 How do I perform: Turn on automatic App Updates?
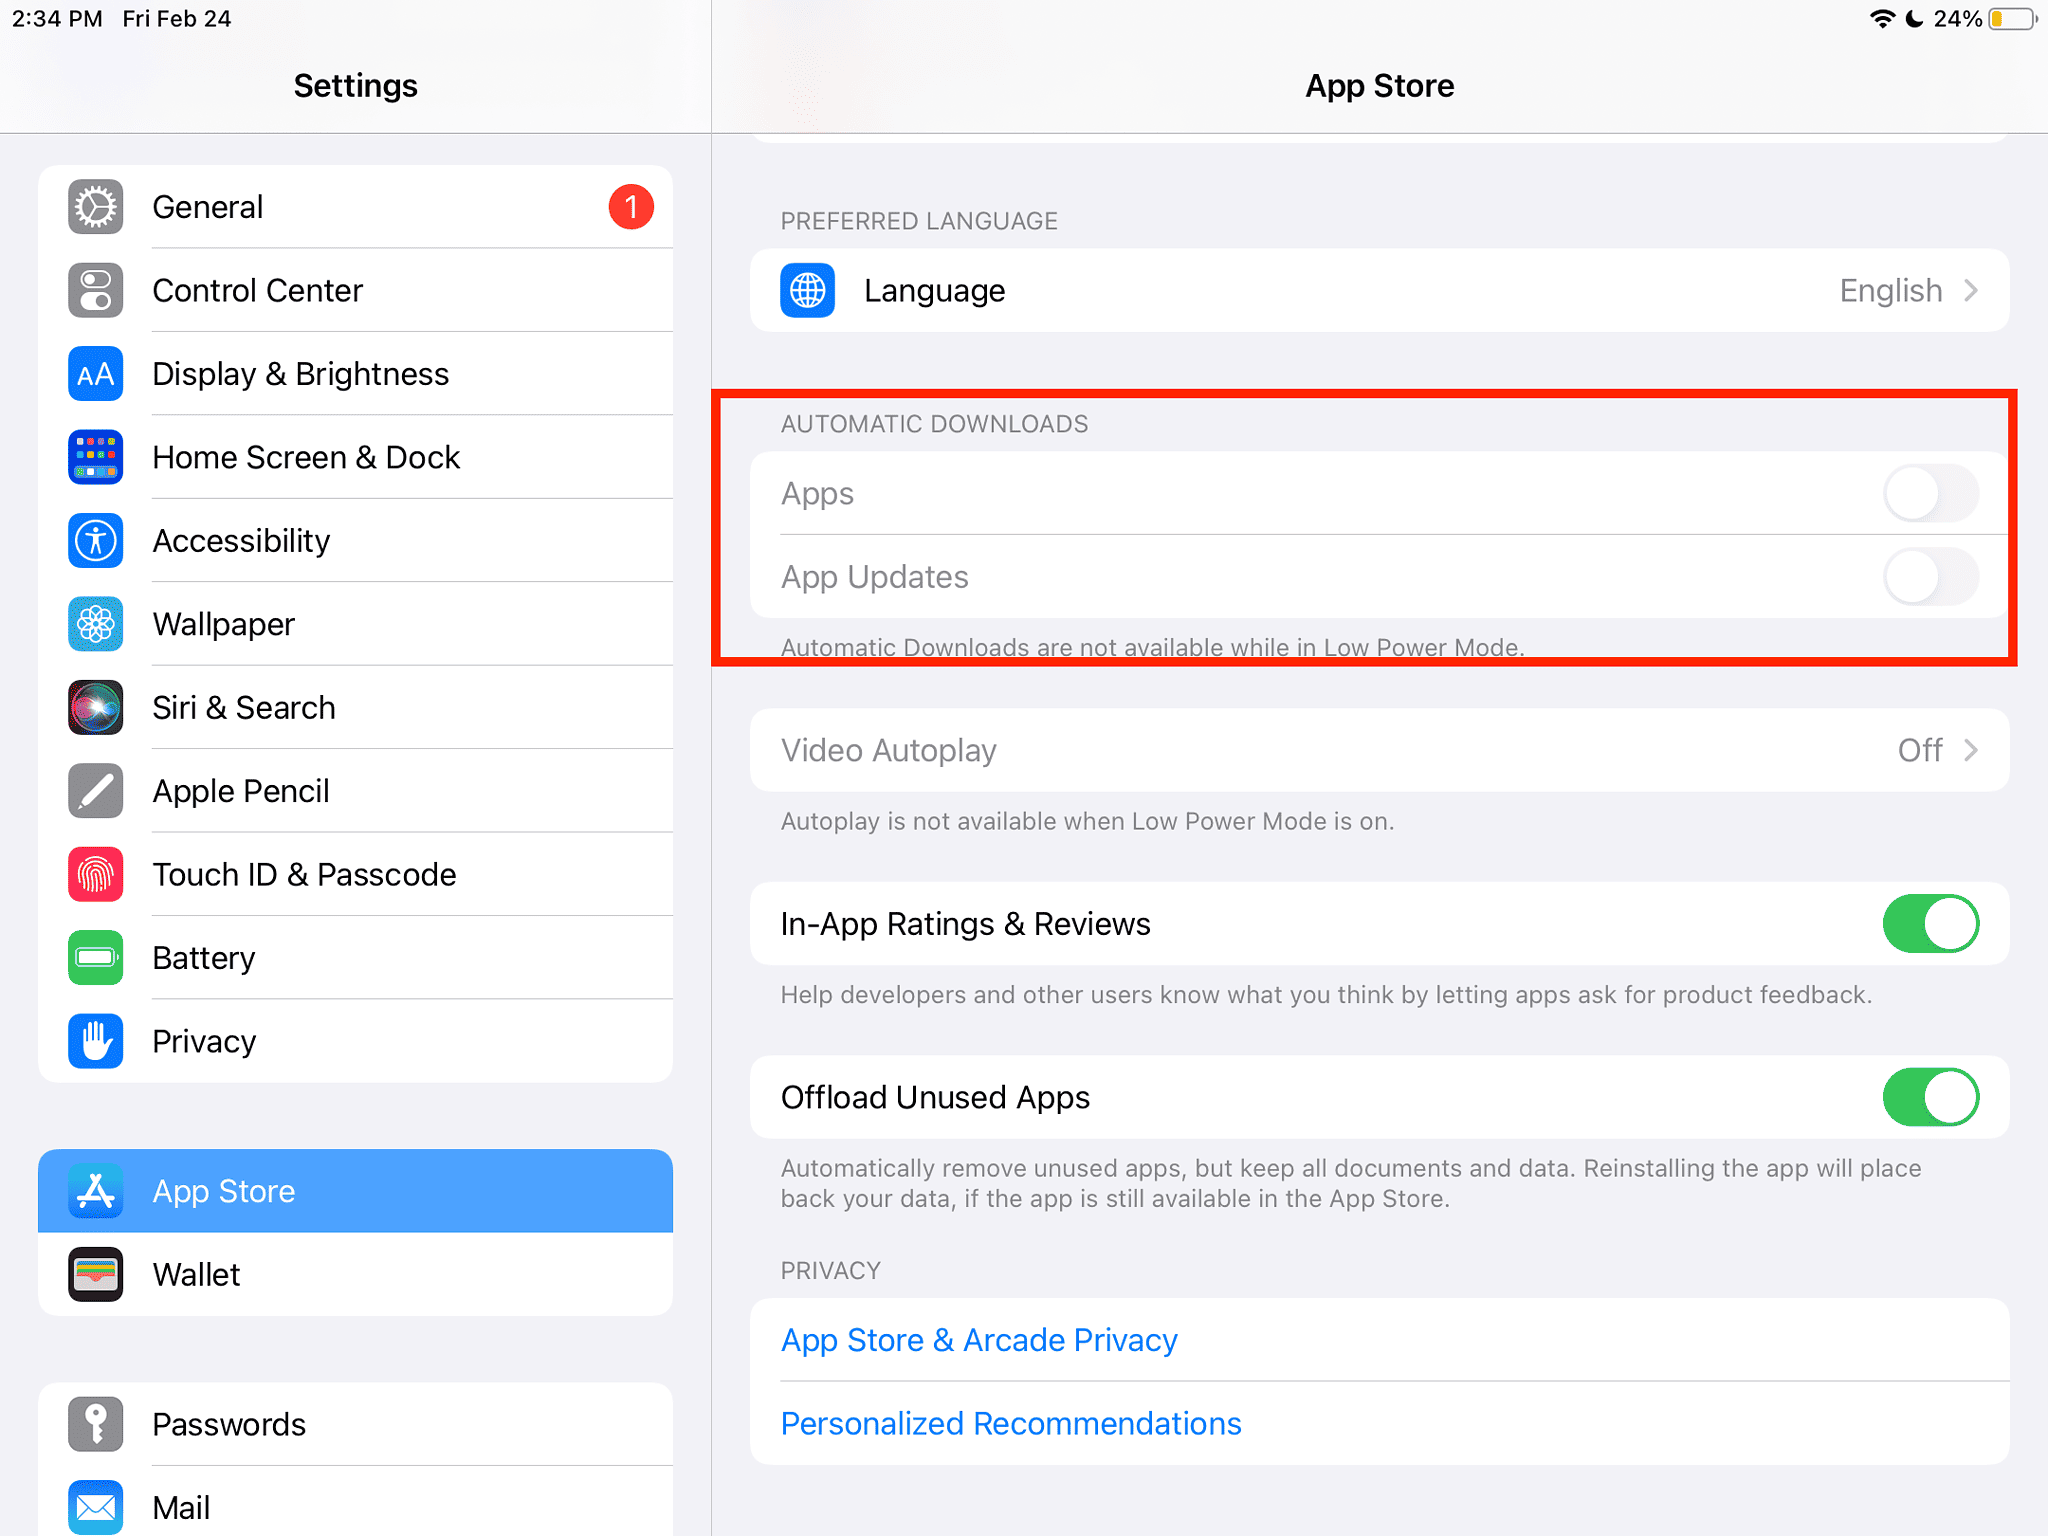[1930, 577]
